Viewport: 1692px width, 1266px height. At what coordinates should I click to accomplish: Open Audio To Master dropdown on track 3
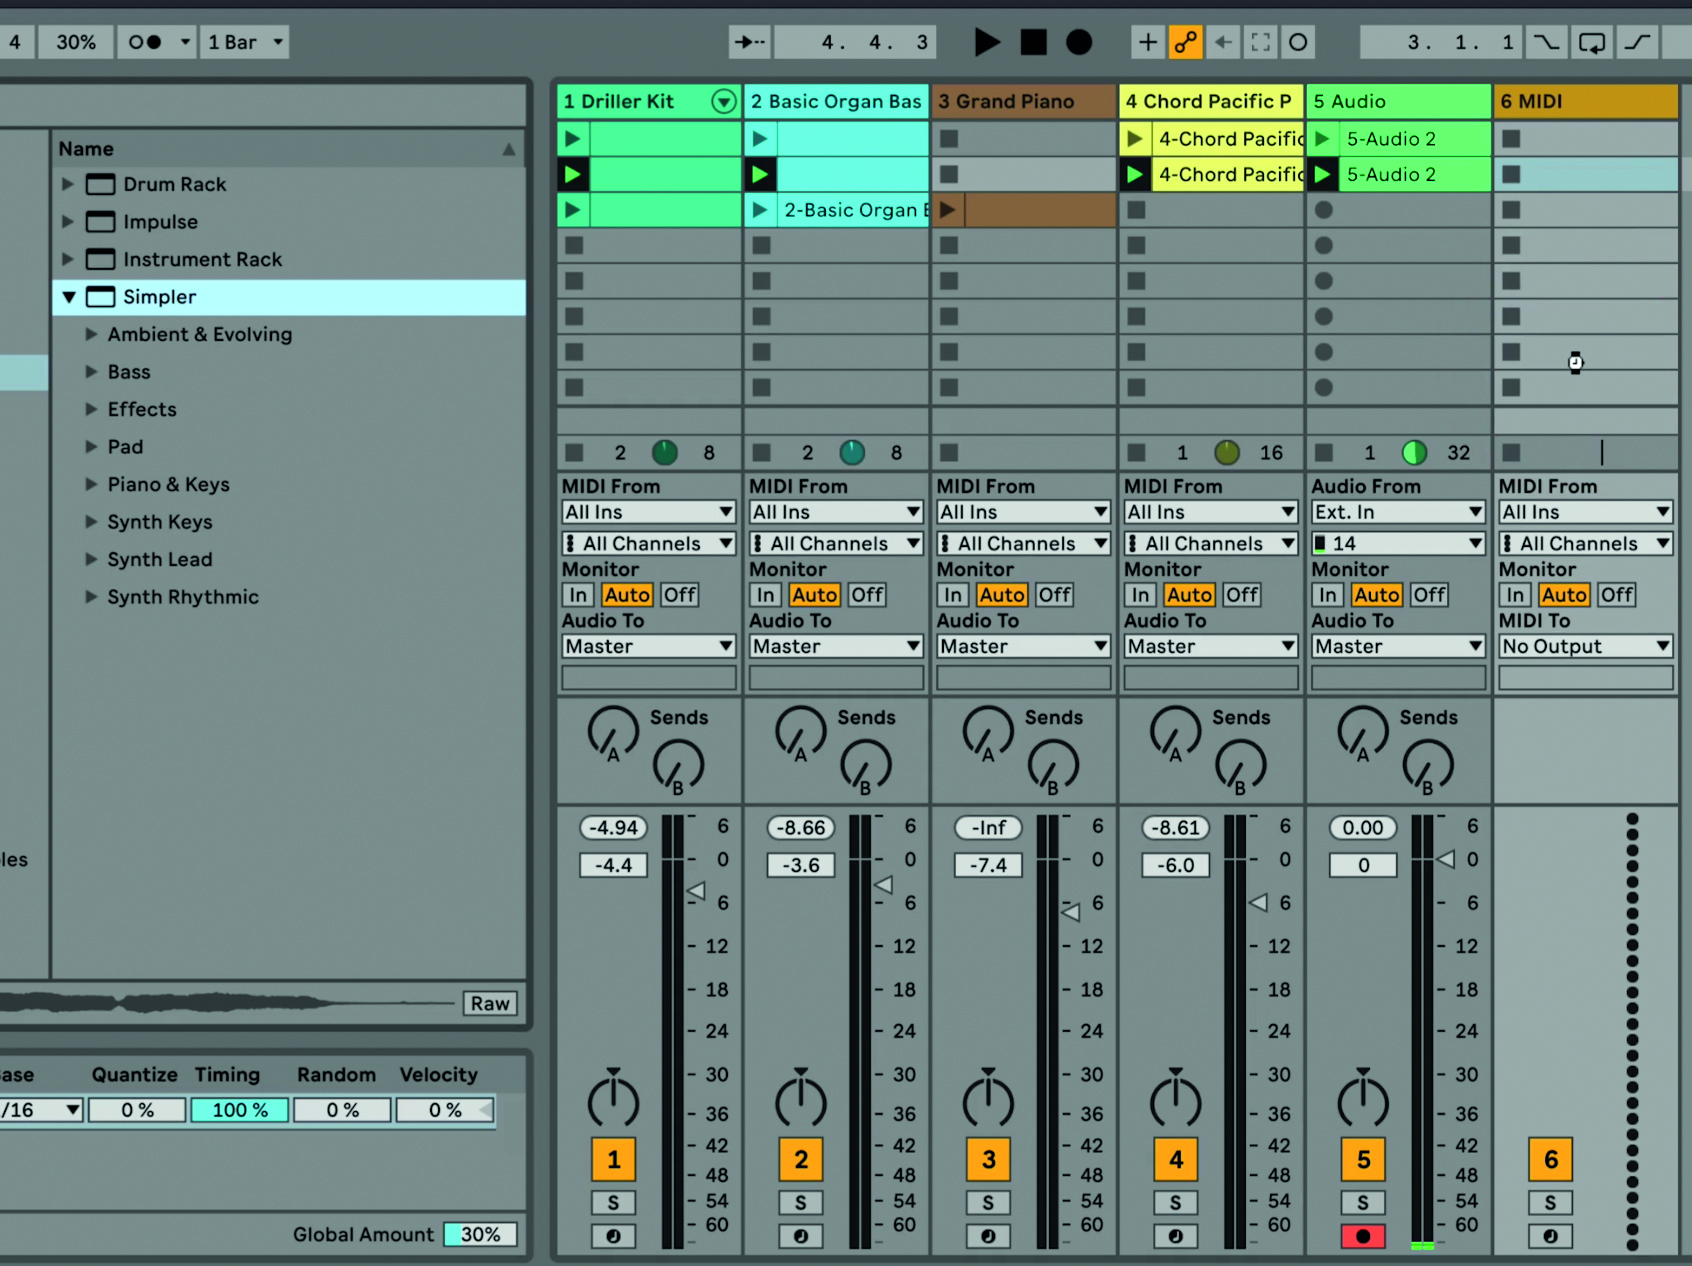click(x=1023, y=646)
